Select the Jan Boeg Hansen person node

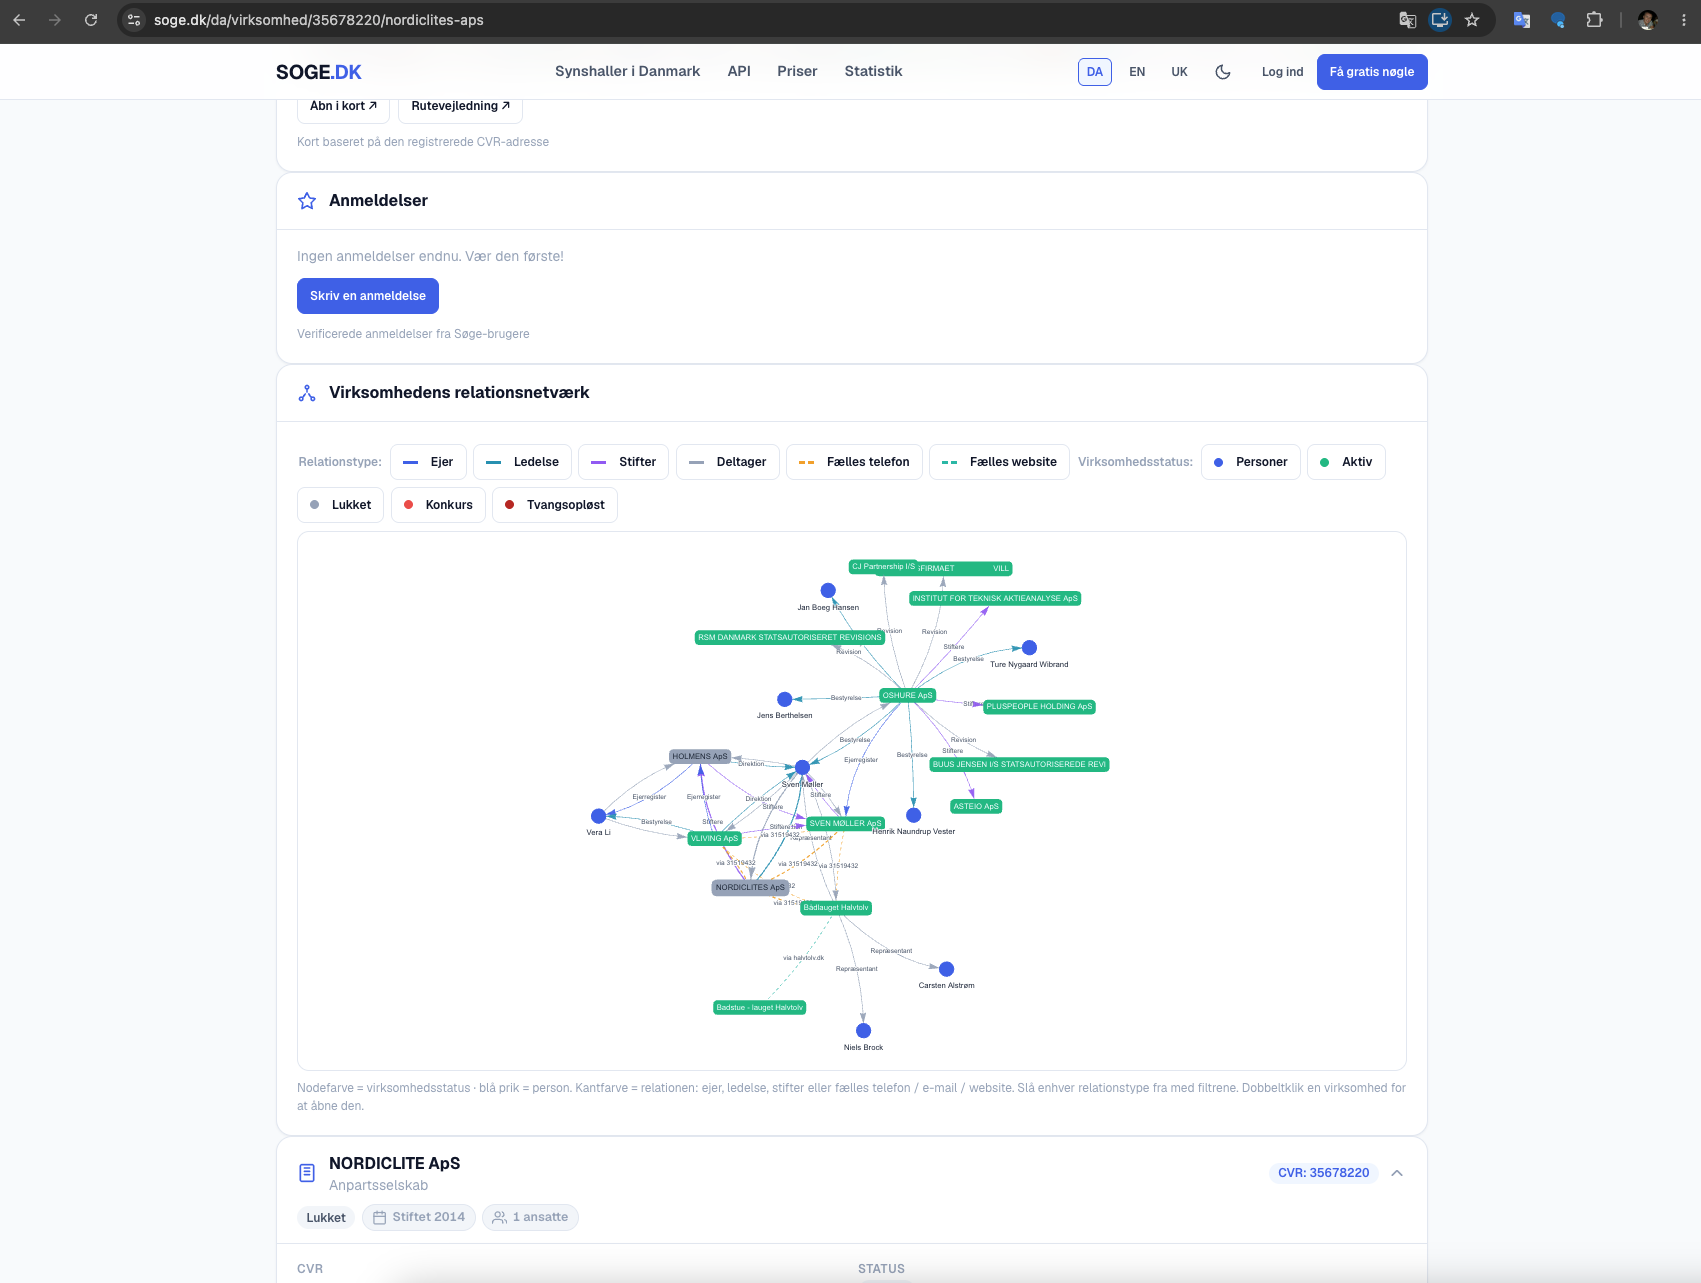click(x=828, y=590)
